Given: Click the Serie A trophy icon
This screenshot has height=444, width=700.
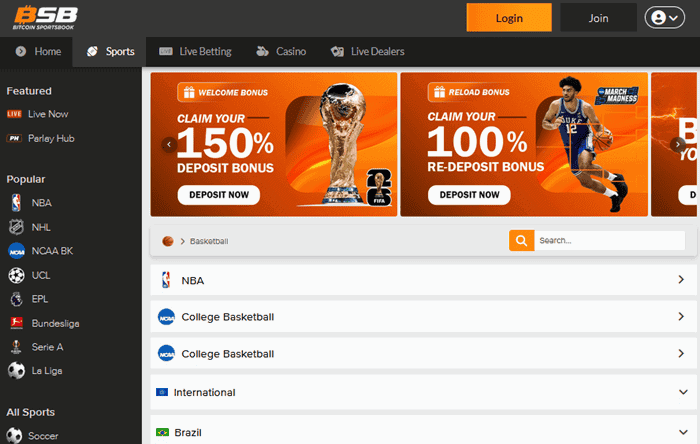Looking at the screenshot, I should tap(16, 347).
